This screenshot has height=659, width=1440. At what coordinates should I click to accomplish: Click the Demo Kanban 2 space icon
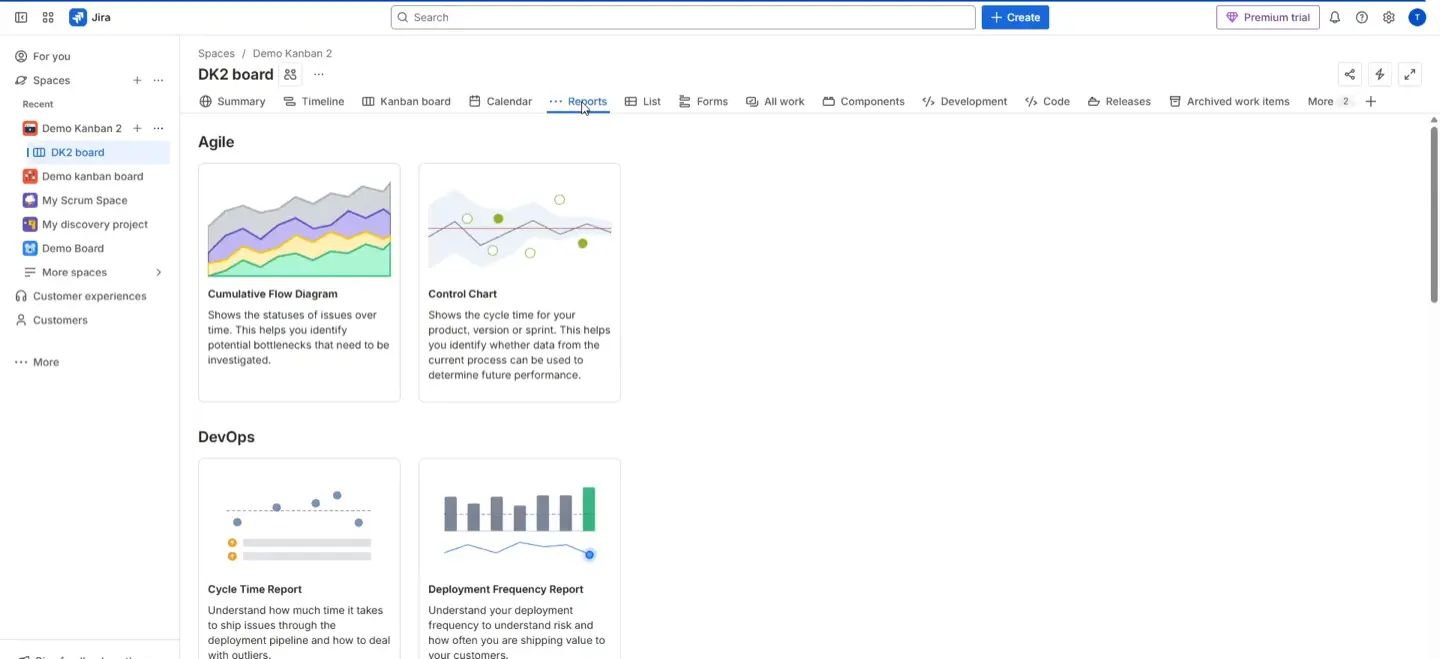point(30,128)
